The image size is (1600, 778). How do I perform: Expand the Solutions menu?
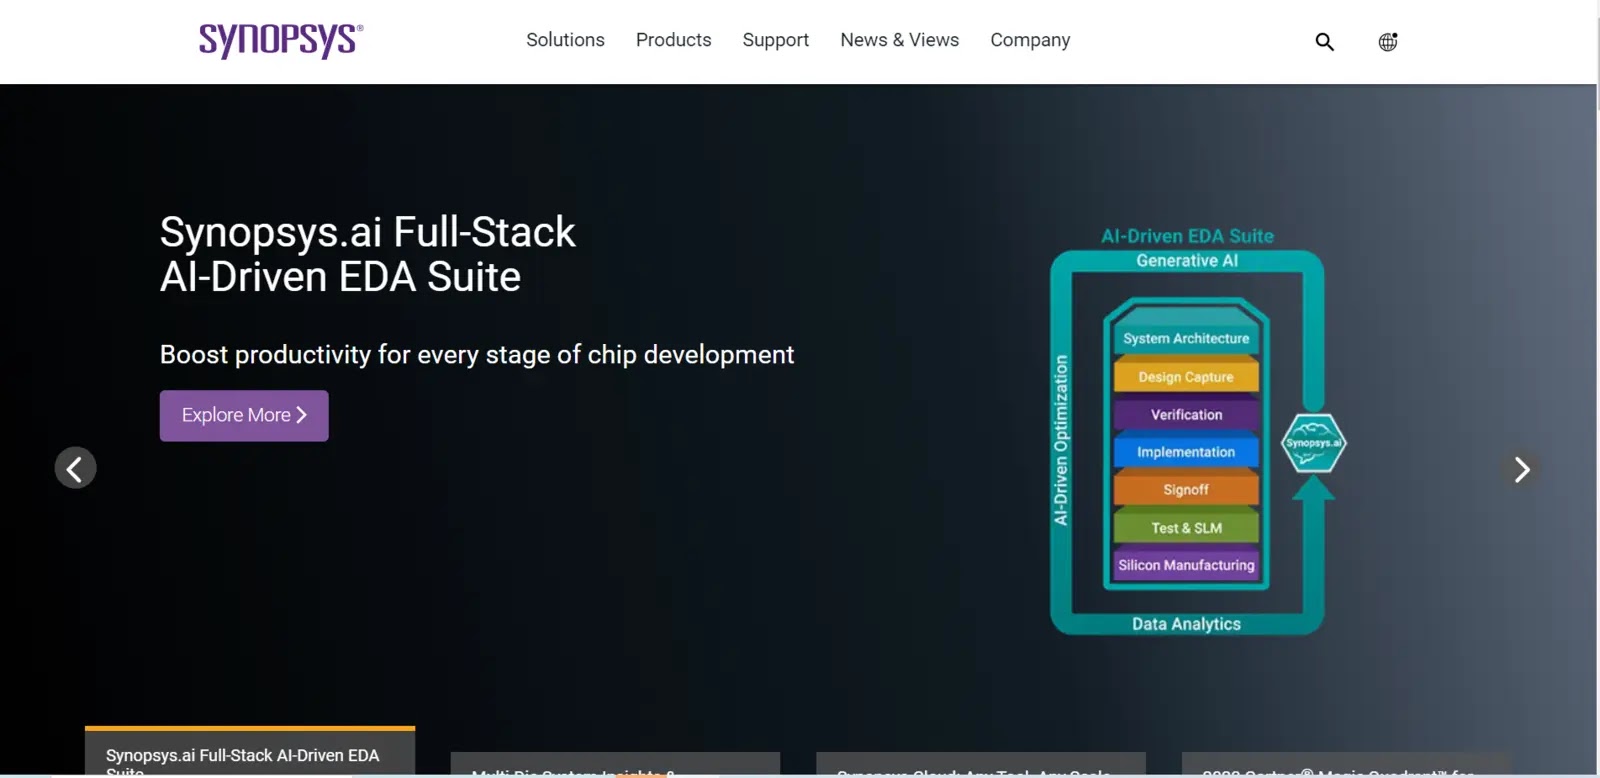[x=565, y=40]
